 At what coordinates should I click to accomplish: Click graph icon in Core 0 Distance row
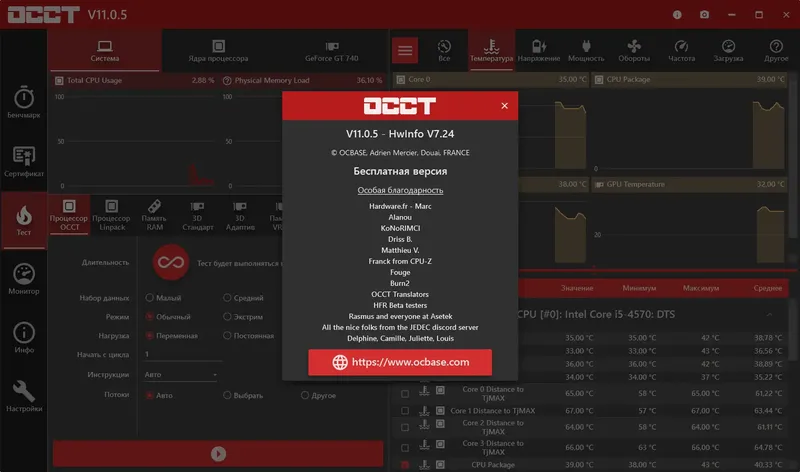click(x=424, y=391)
